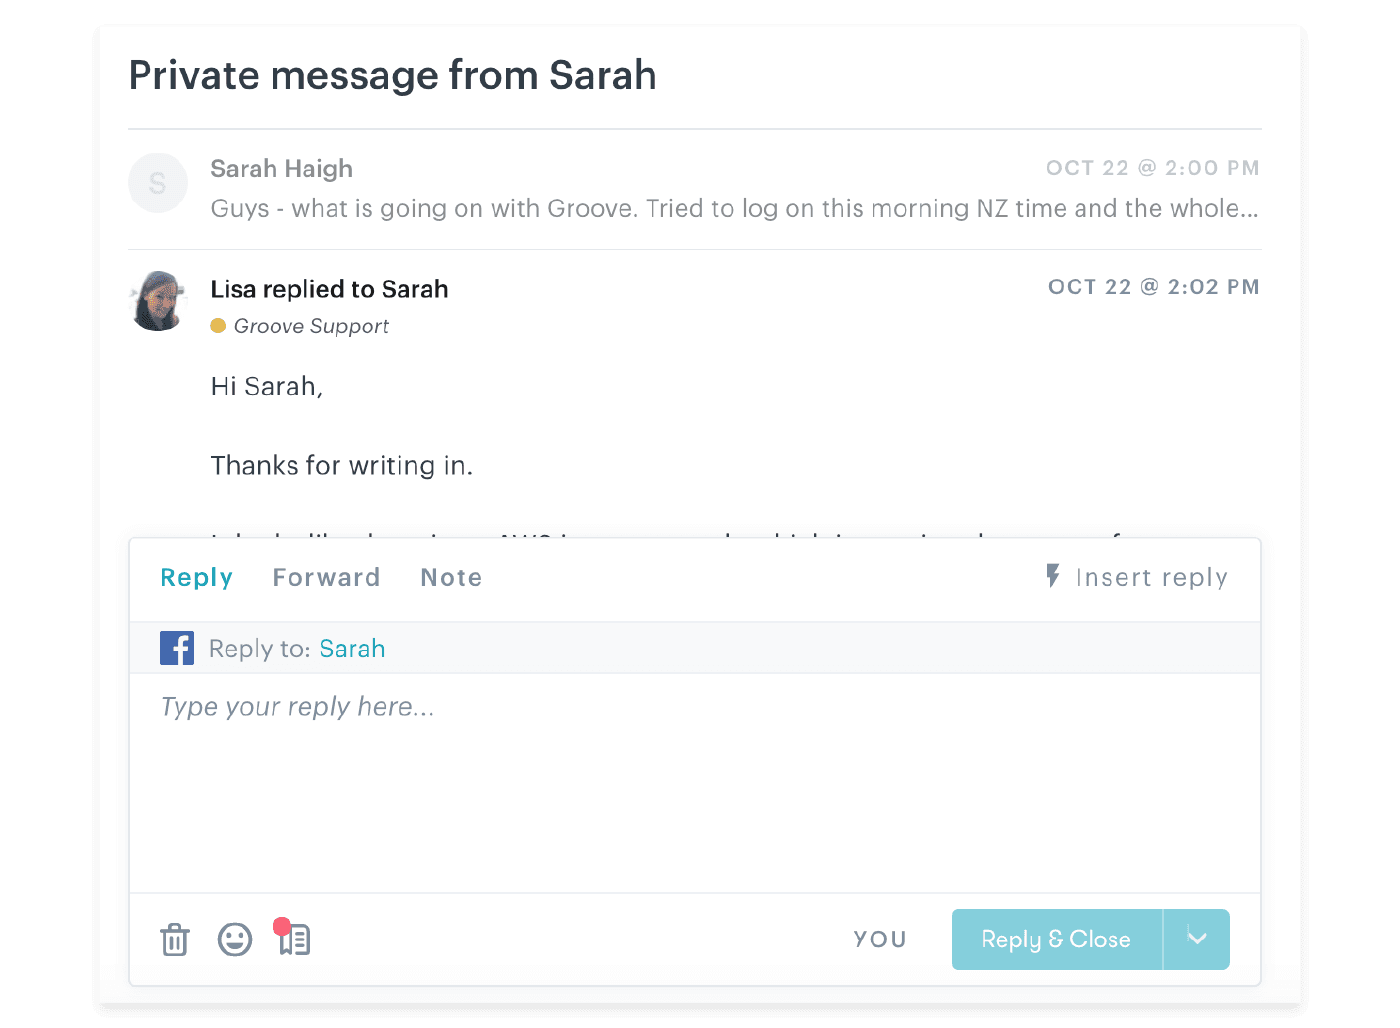
Task: Click the Reply & Close button
Action: tap(1055, 939)
